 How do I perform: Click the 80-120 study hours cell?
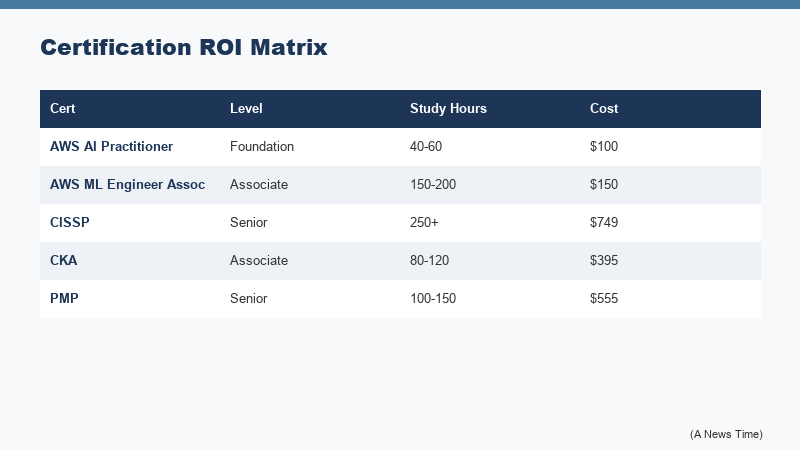coord(430,261)
